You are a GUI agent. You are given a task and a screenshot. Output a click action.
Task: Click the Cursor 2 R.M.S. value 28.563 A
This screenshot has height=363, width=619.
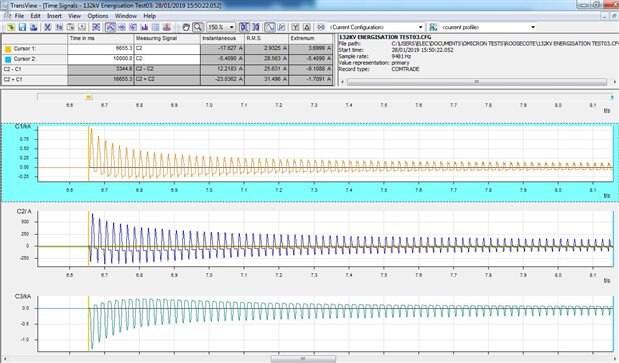click(266, 59)
